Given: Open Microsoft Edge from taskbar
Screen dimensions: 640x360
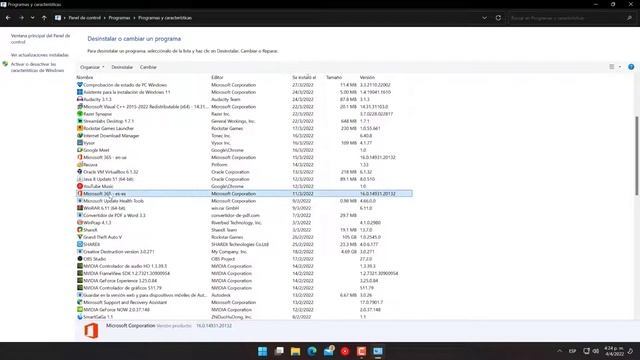Looking at the screenshot, I should pyautogui.click(x=312, y=351).
